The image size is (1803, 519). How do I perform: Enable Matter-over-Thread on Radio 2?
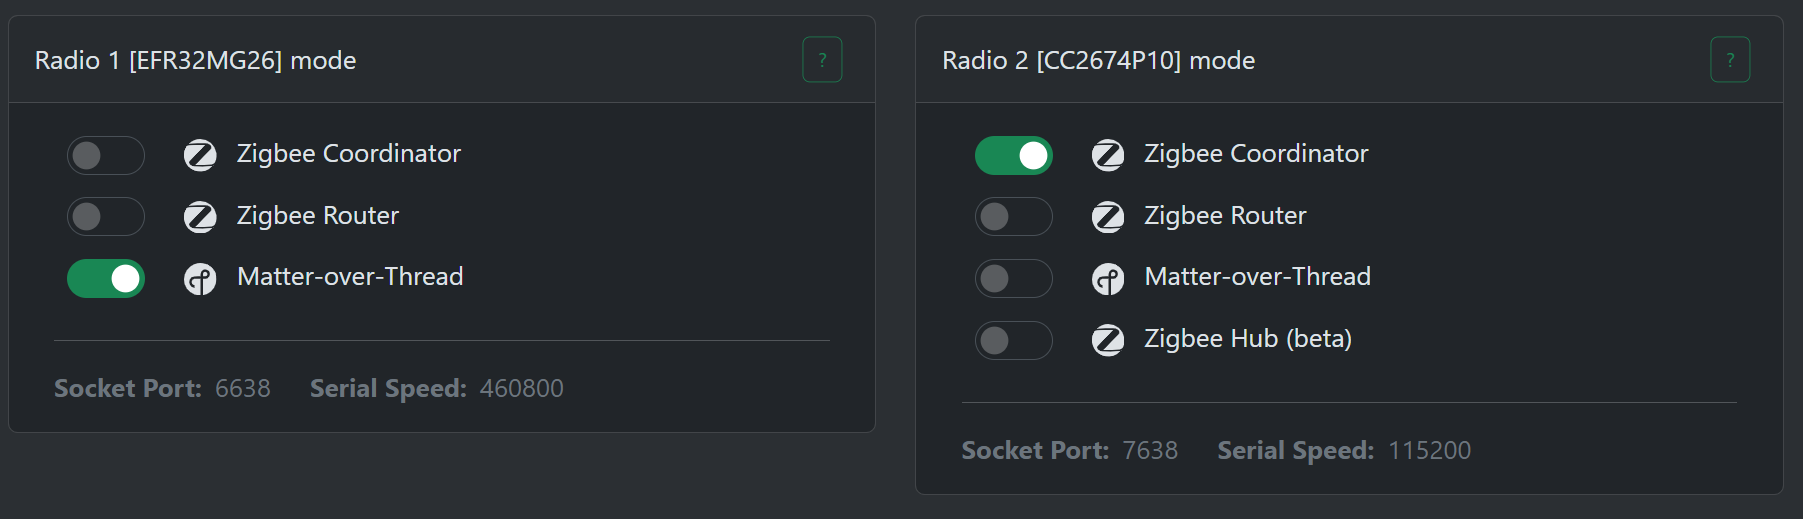click(x=1014, y=279)
